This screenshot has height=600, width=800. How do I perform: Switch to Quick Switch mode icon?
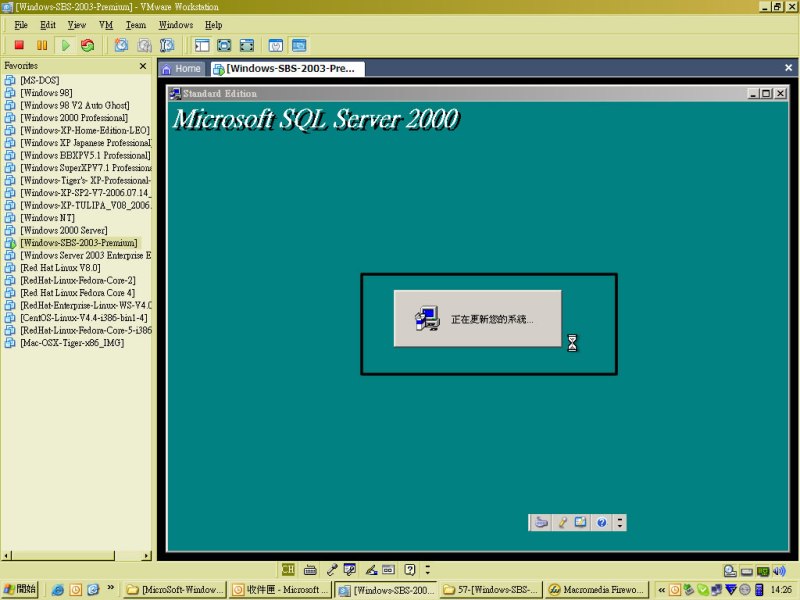[x=224, y=45]
